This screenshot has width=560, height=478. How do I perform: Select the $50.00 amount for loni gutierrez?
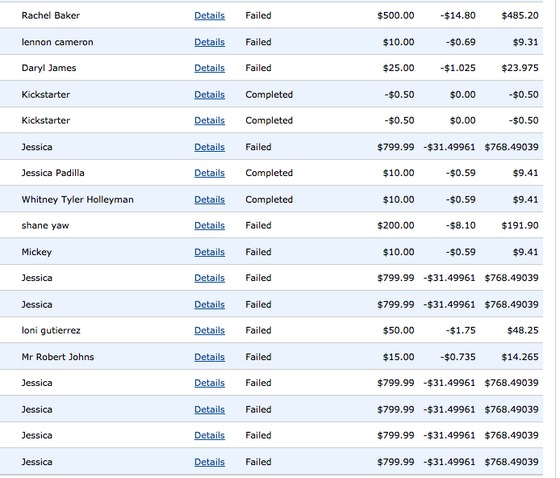point(399,330)
